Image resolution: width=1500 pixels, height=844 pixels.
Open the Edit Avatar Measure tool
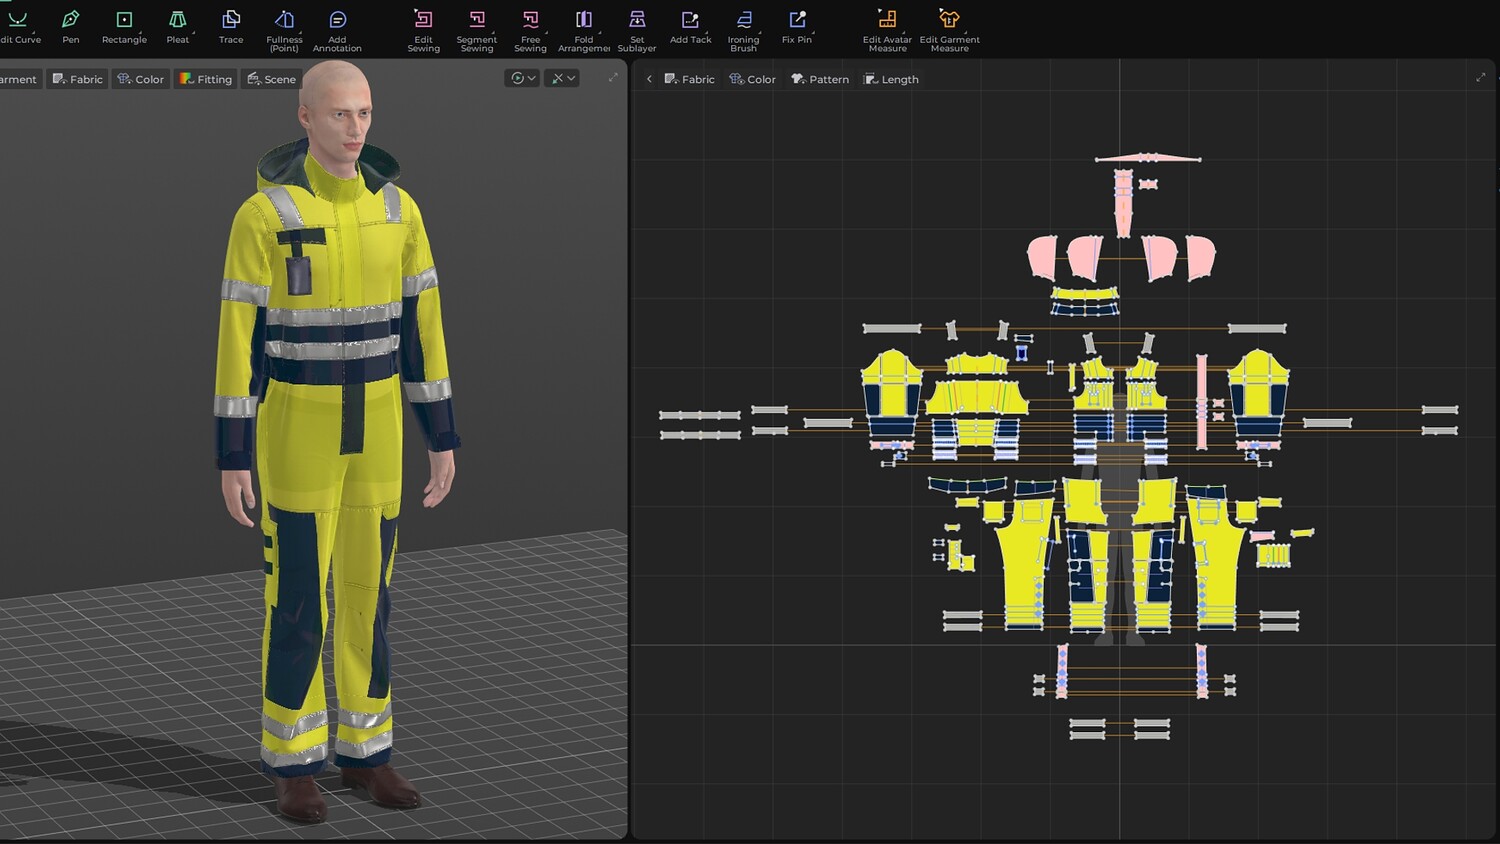coord(887,31)
